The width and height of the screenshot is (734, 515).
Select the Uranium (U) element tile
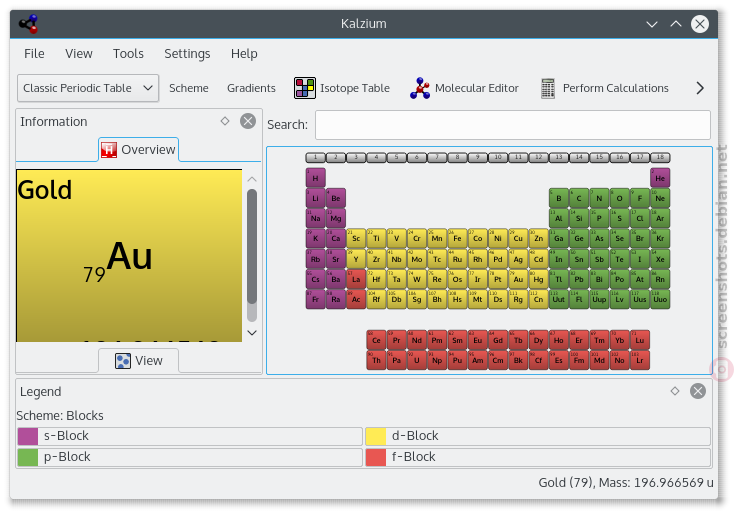coord(417,360)
